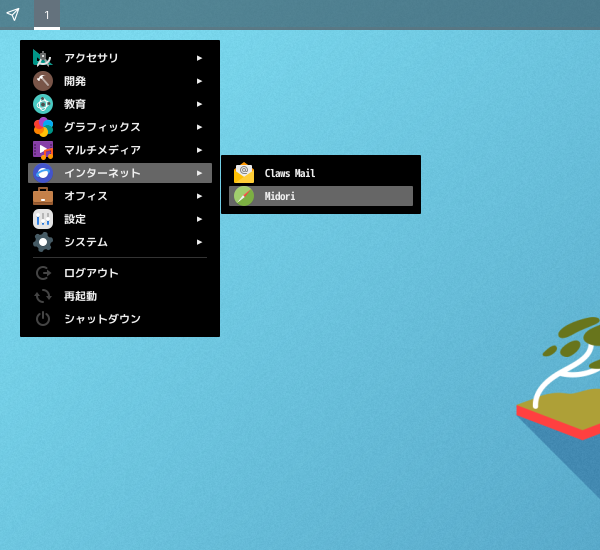Select ログアウト to log out
This screenshot has height=550, width=600.
click(x=91, y=273)
